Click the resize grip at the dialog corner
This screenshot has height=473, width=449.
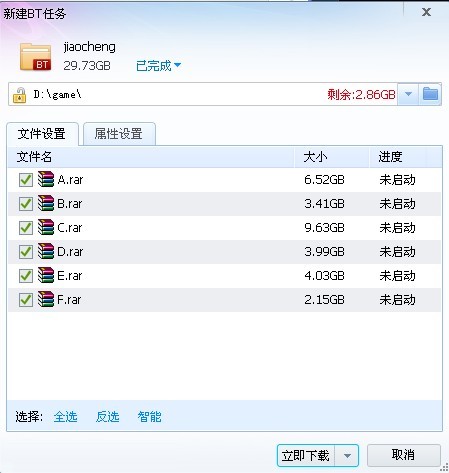click(x=444, y=467)
